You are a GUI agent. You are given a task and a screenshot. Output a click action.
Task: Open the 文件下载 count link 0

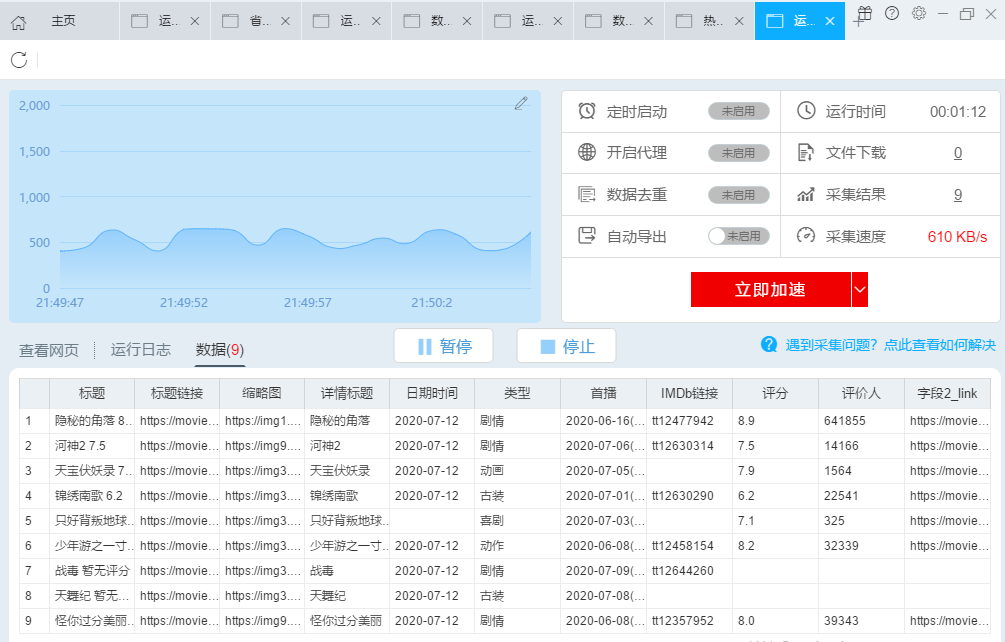pos(958,152)
